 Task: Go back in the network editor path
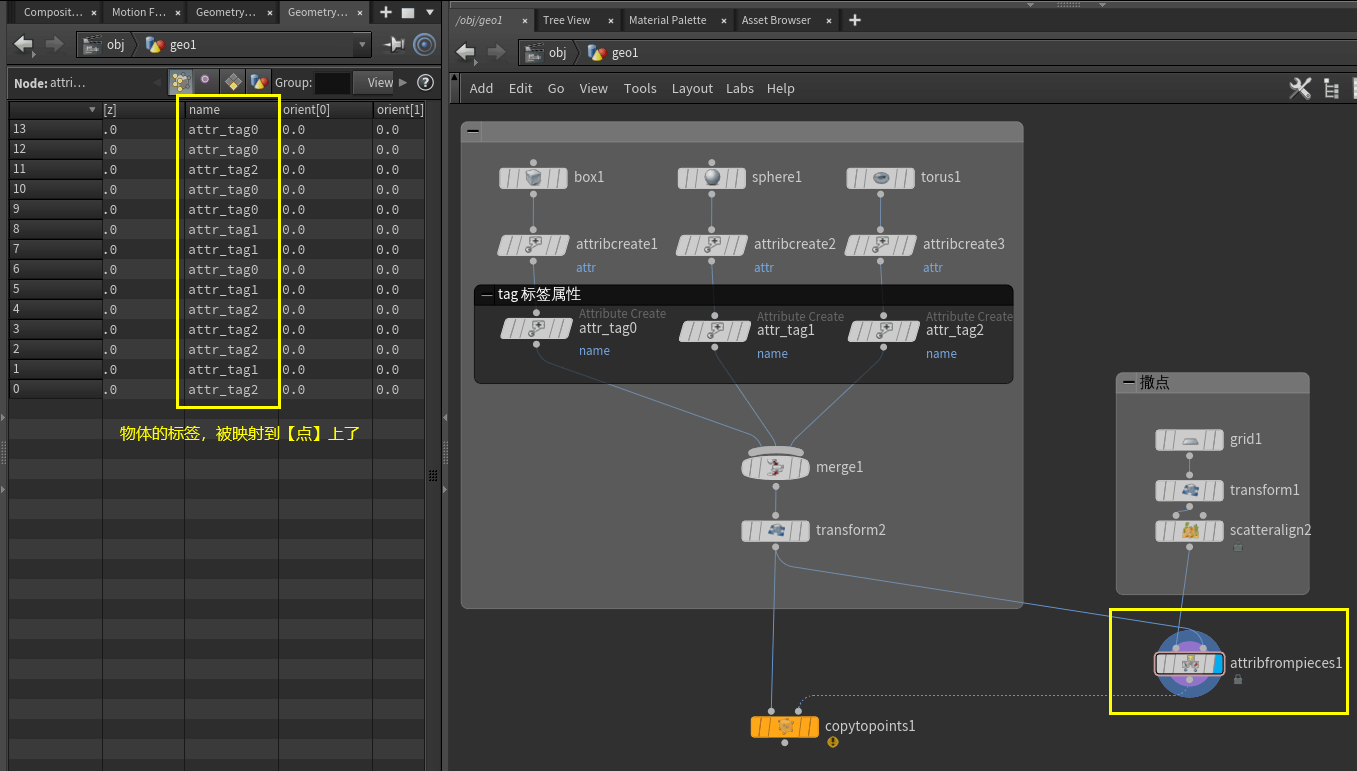click(x=465, y=52)
